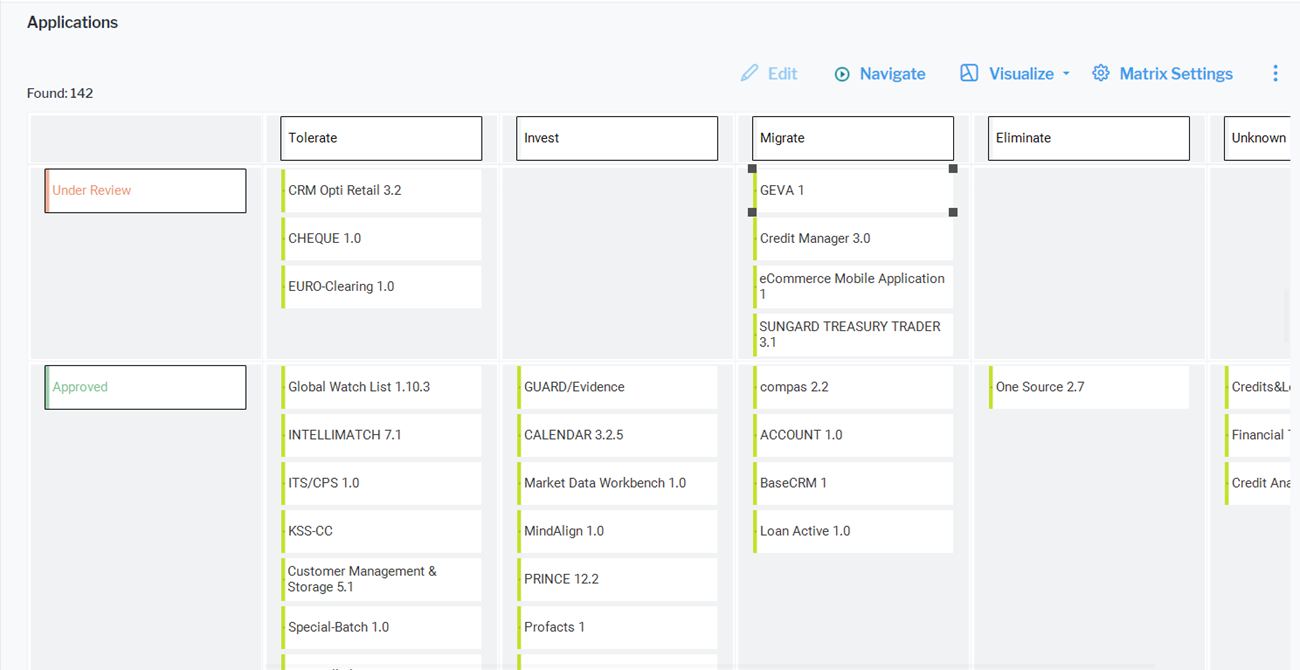Screen dimensions: 1300x670
Task: Open the One Source 2.7 card
Action: point(1089,387)
